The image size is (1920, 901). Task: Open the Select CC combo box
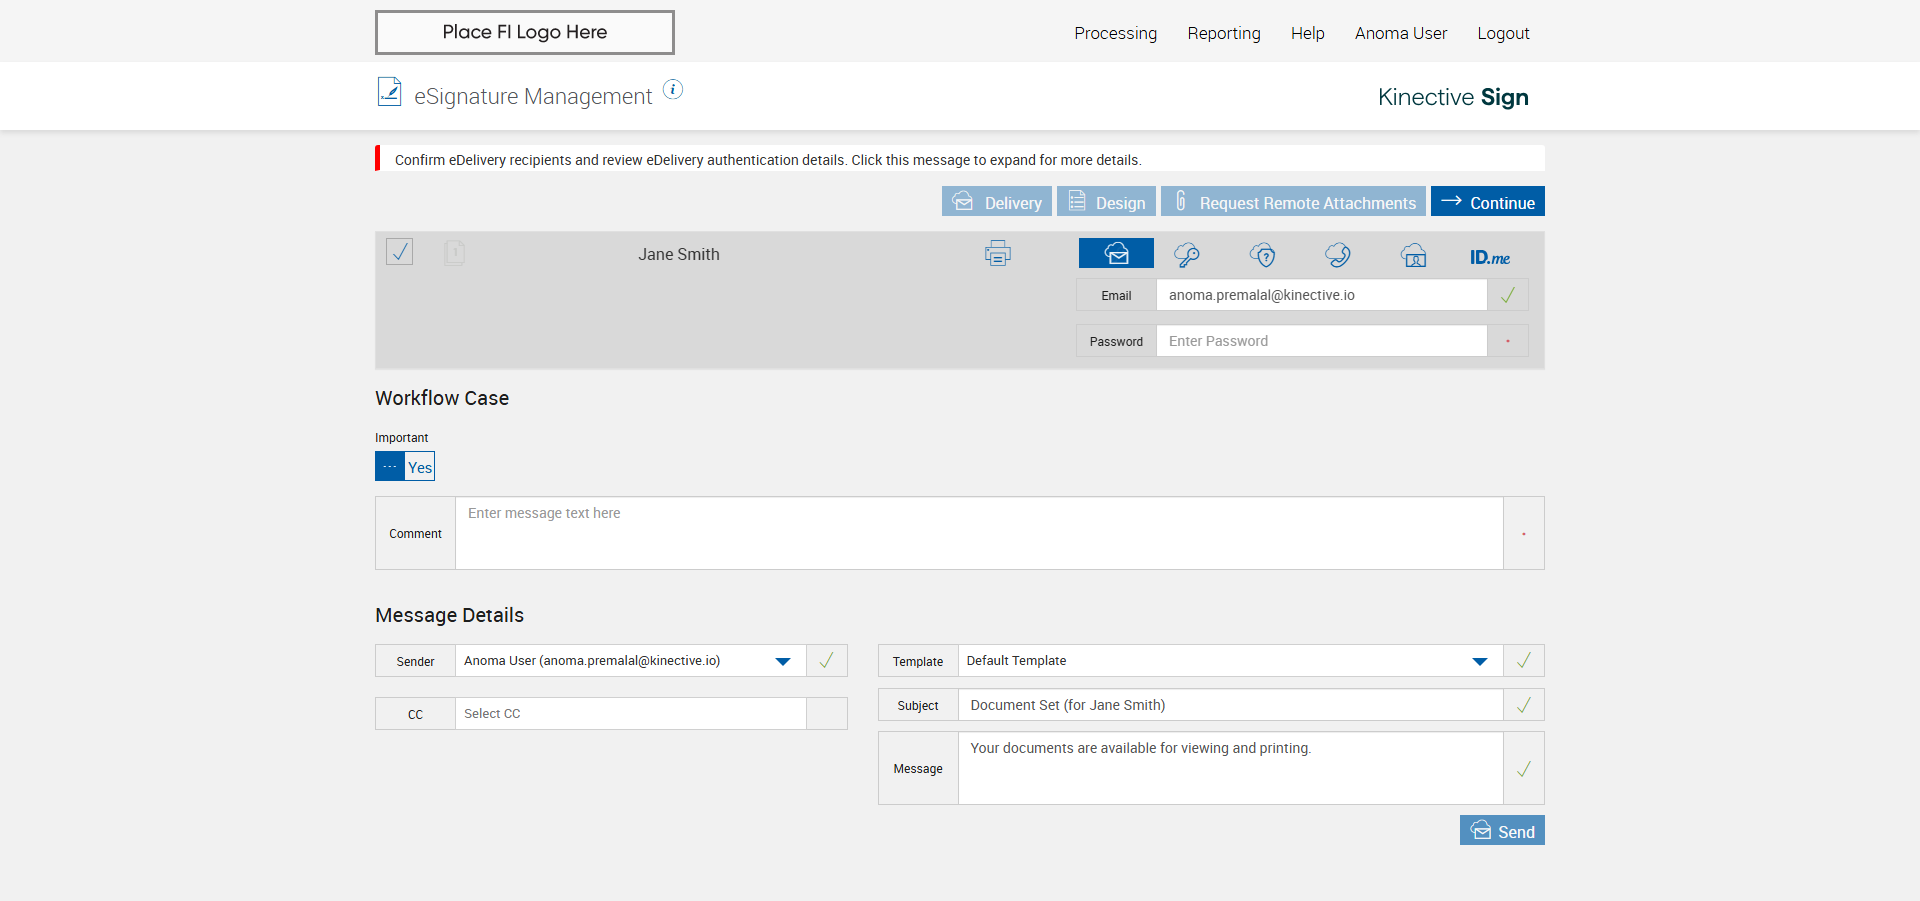point(630,714)
